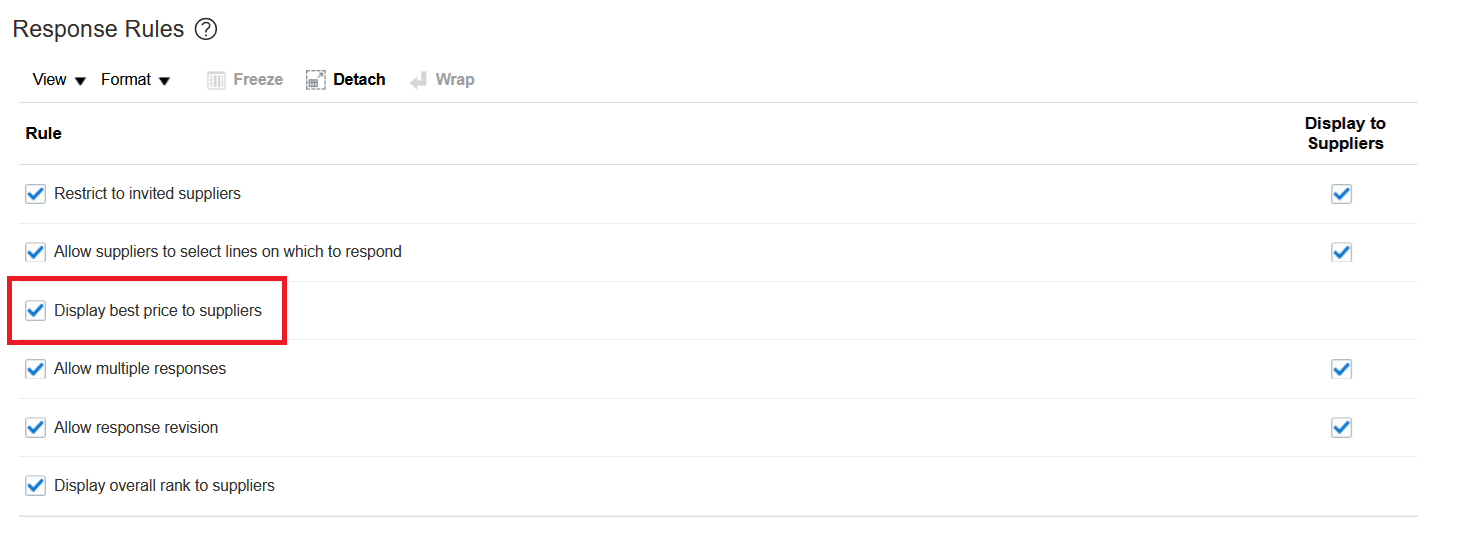
Task: Uncheck Restrict to invited suppliers rule
Action: click(36, 194)
